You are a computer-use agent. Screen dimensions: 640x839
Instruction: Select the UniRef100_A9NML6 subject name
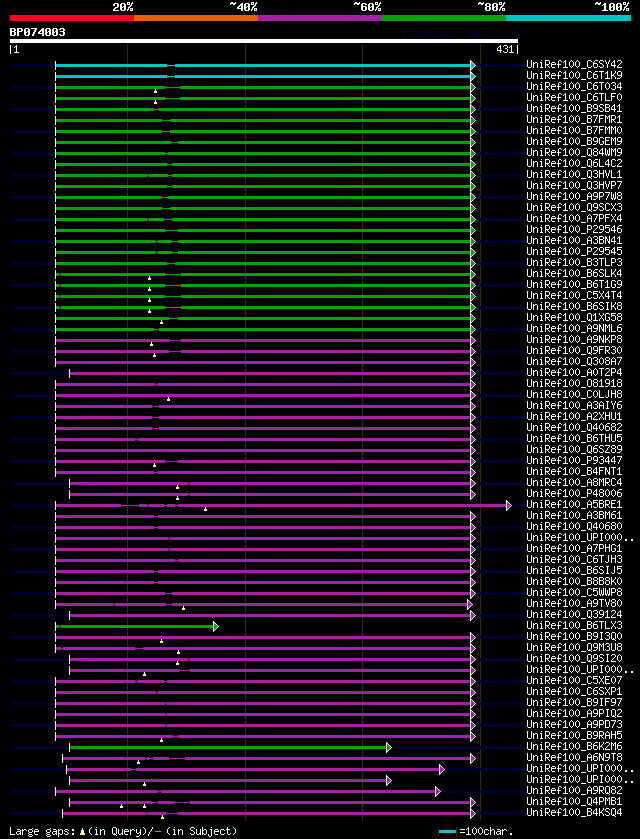[x=574, y=328]
